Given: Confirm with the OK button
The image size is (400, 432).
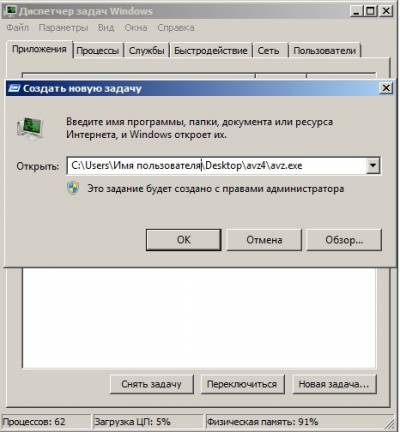Looking at the screenshot, I should pos(184,240).
